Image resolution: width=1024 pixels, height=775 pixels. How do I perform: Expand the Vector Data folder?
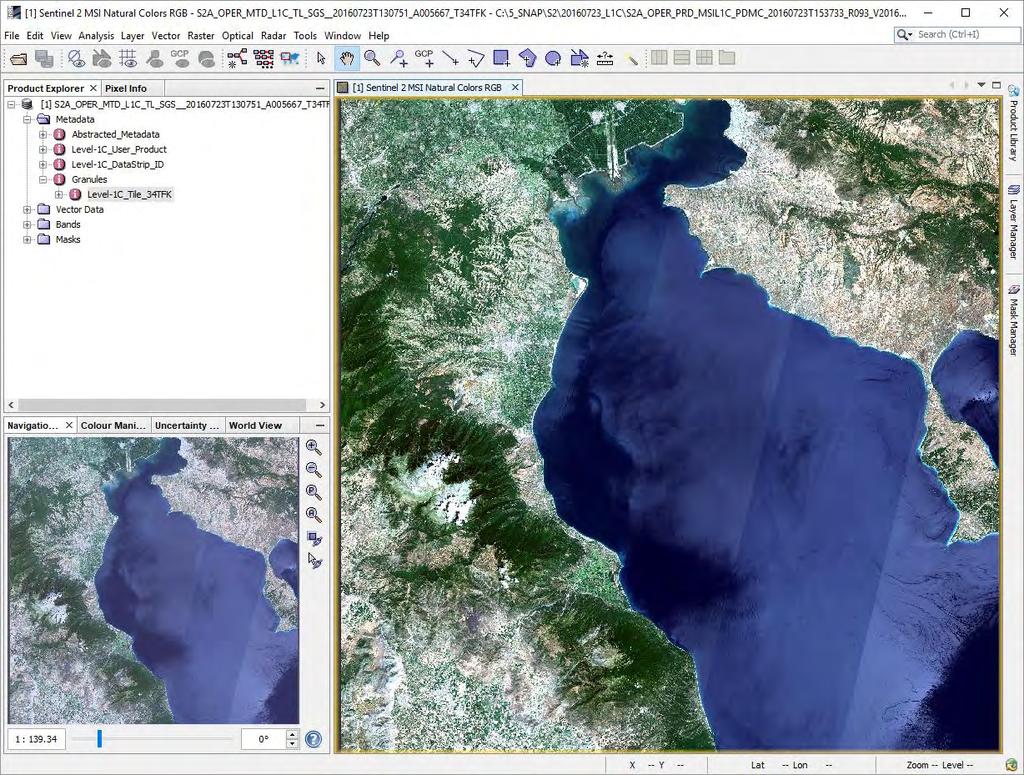pos(27,210)
